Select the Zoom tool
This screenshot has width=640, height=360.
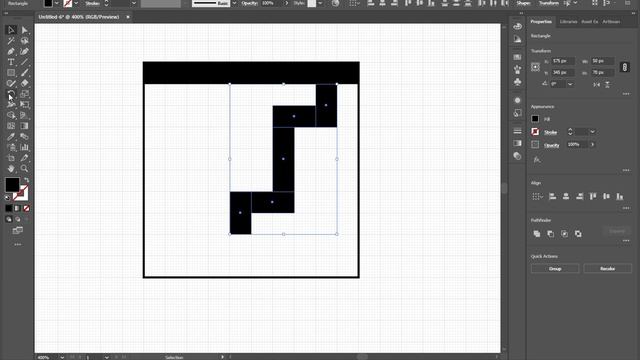[x=24, y=168]
